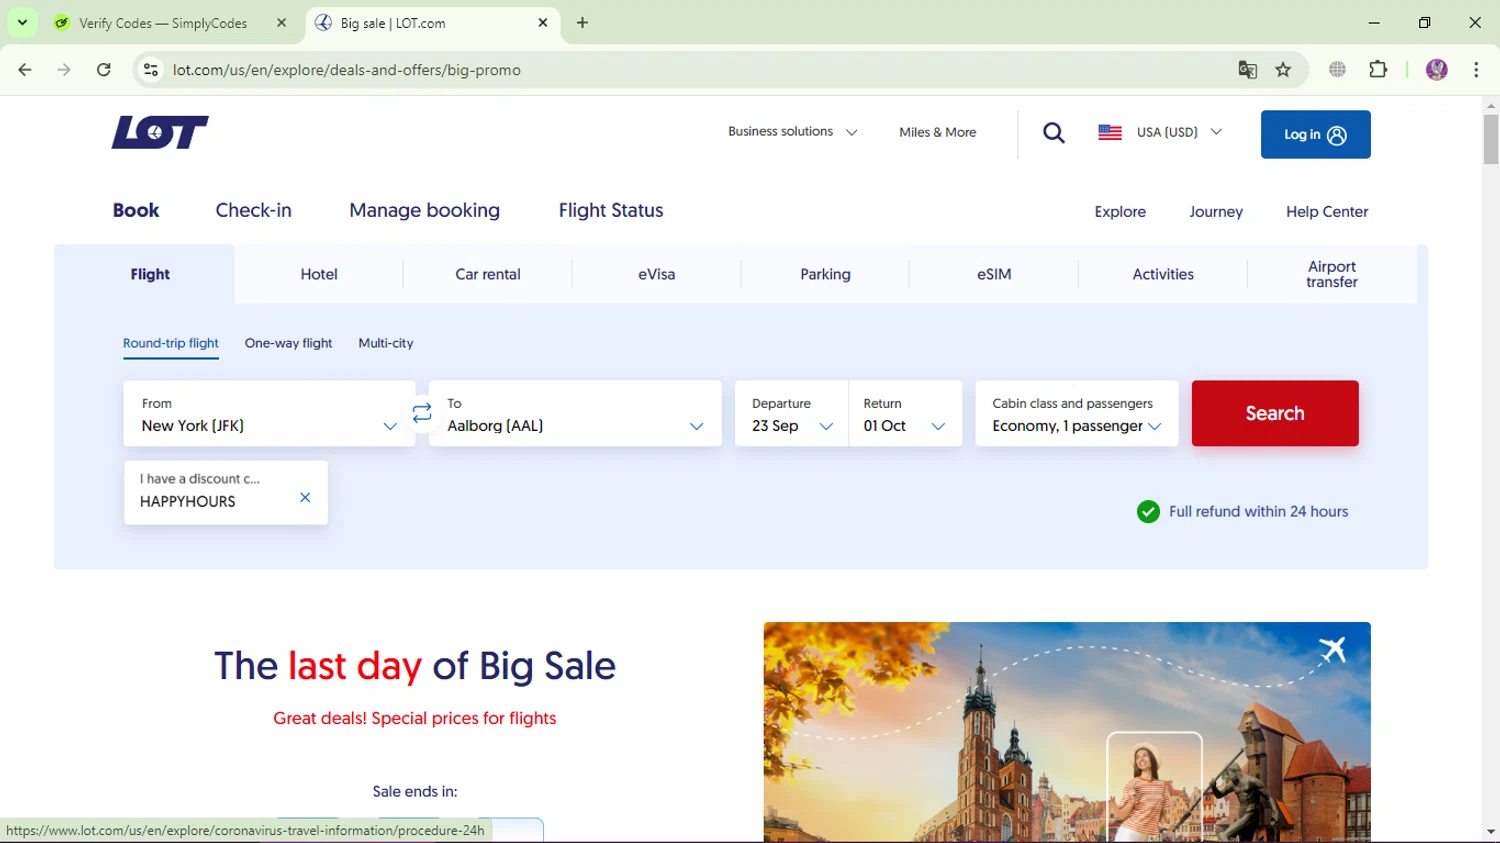Clear the HAPPYHOURS discount code
Viewport: 1500px width, 843px height.
click(x=305, y=497)
